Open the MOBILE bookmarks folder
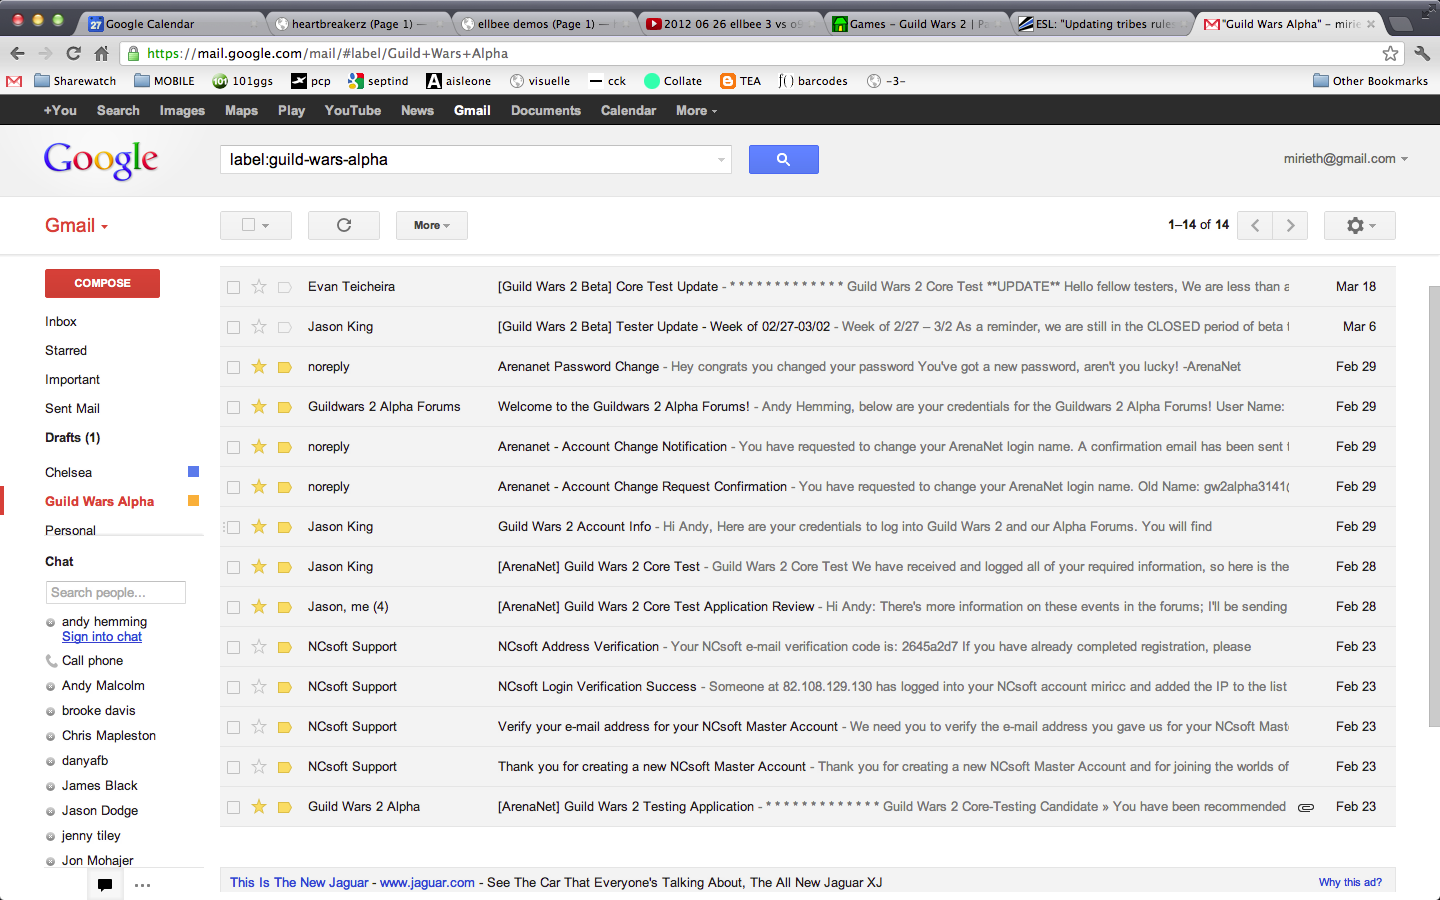Image resolution: width=1440 pixels, height=900 pixels. point(164,81)
